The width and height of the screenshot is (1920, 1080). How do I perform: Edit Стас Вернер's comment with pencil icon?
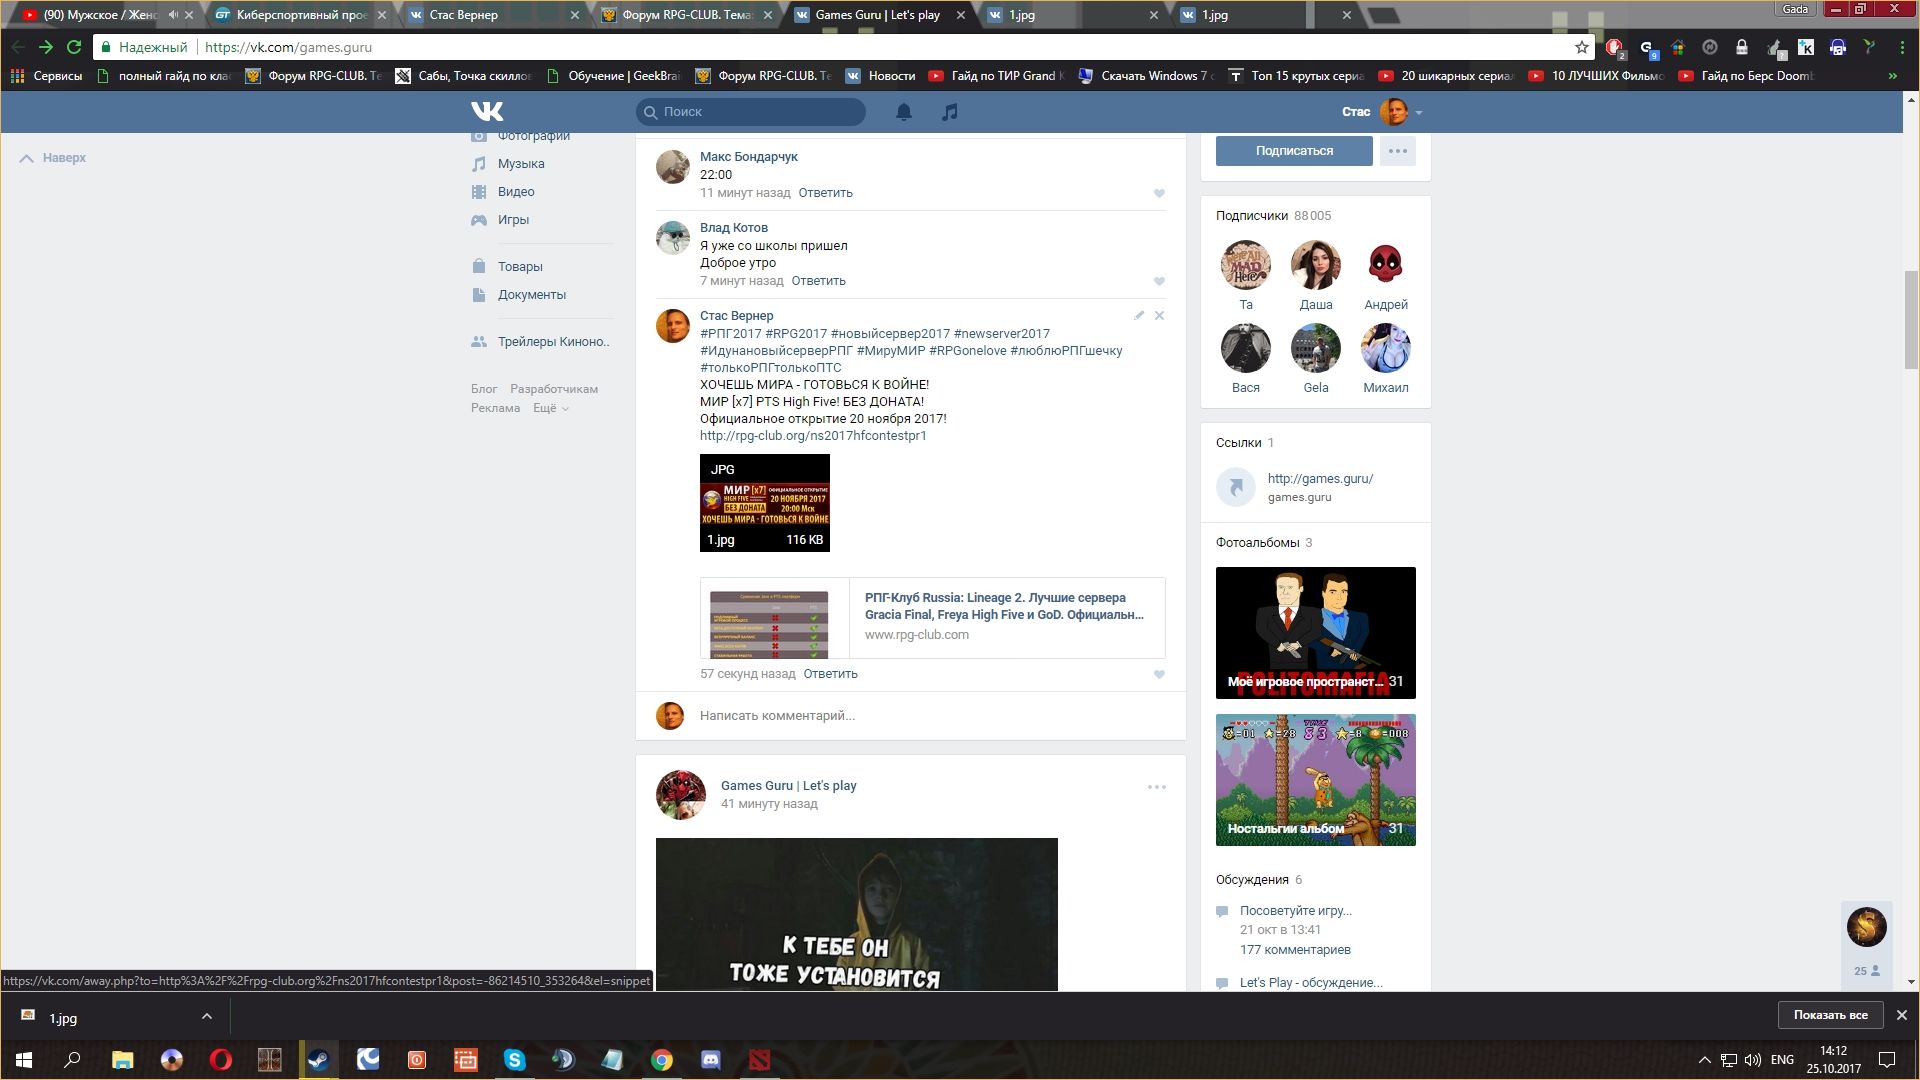pyautogui.click(x=1138, y=315)
